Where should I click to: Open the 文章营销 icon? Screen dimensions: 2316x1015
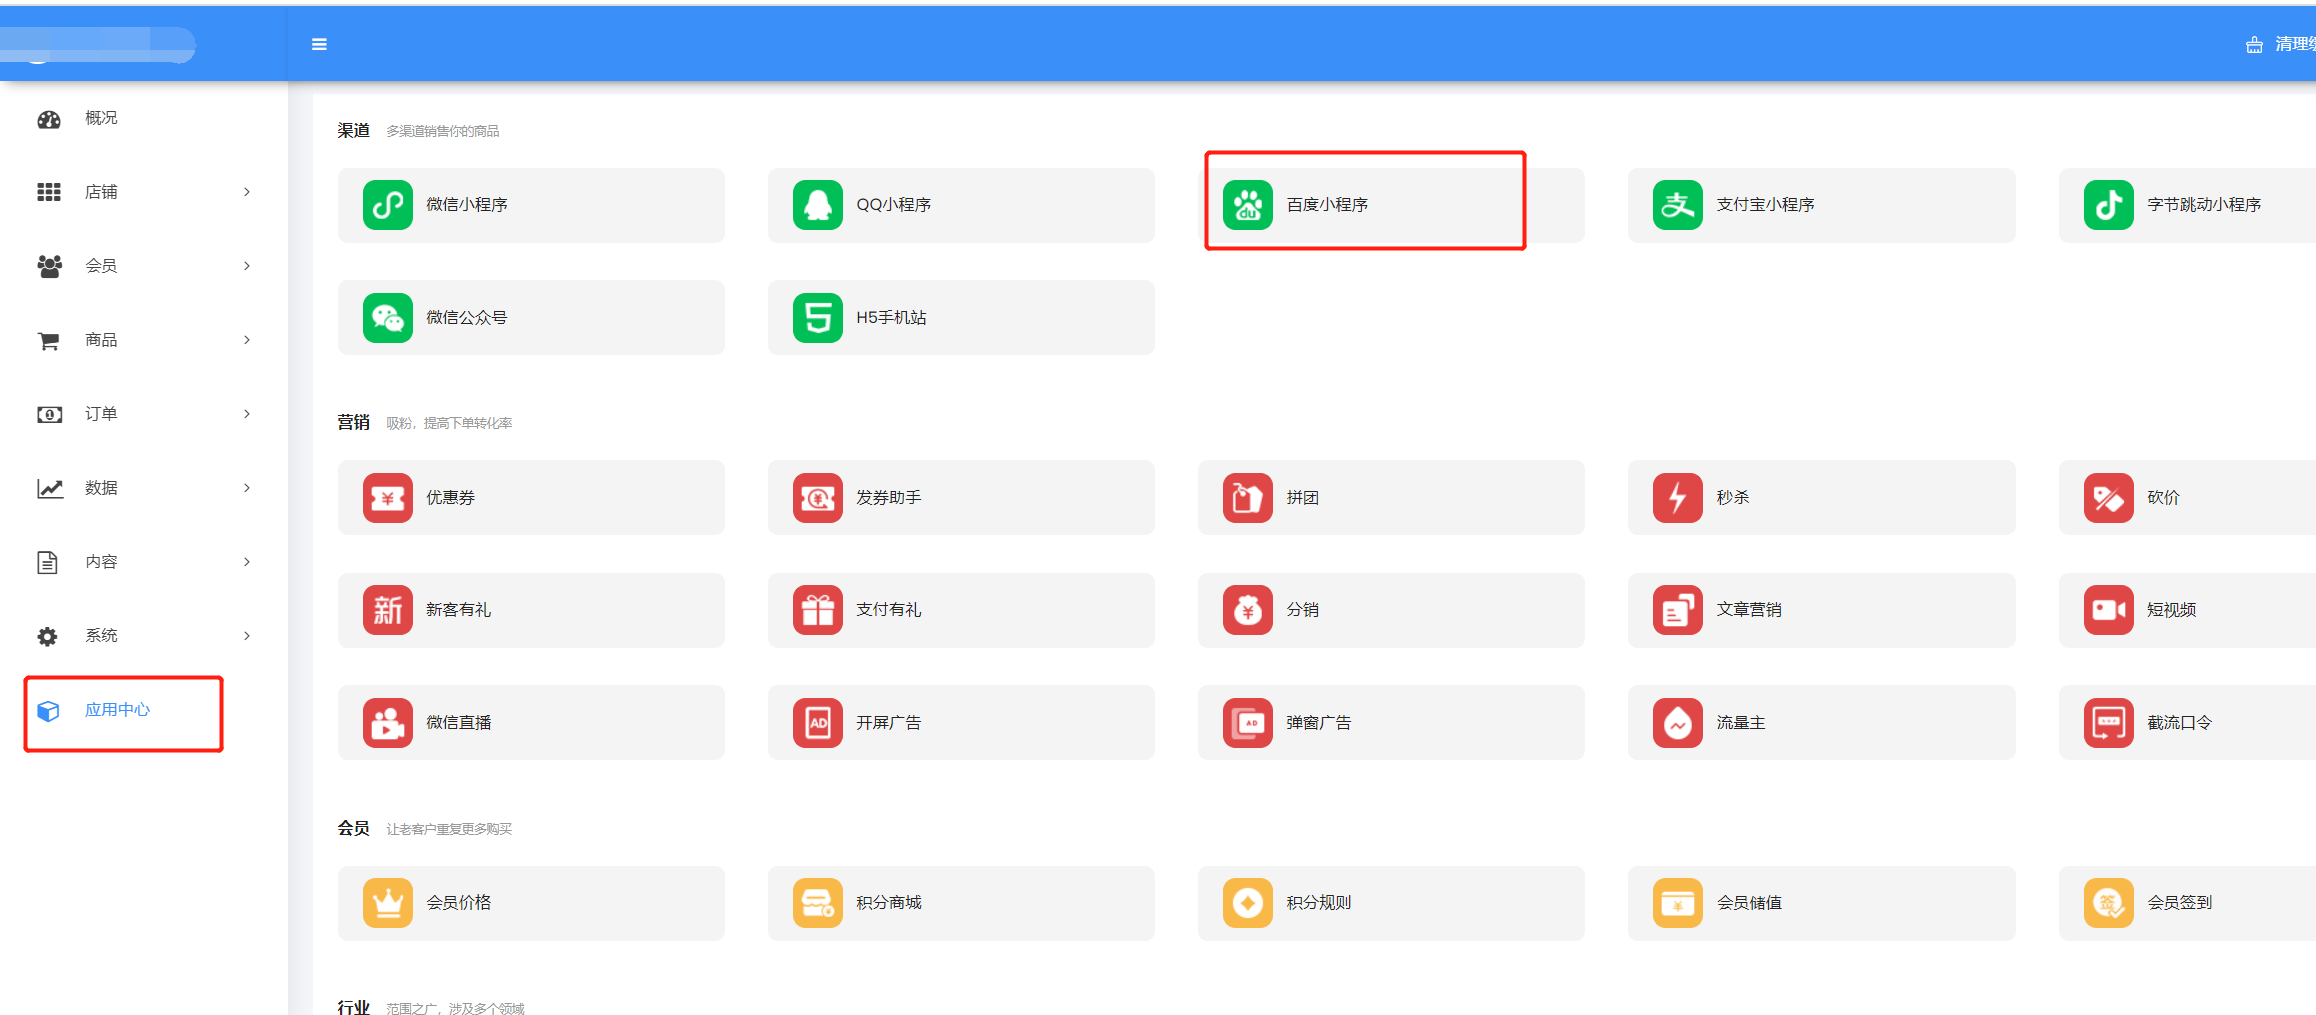coord(1678,610)
